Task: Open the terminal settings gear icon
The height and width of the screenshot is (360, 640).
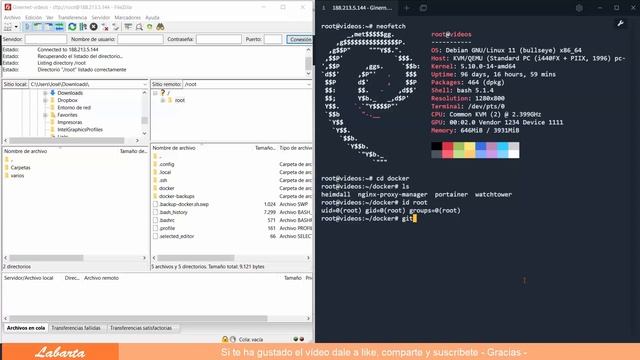Action: point(579,8)
